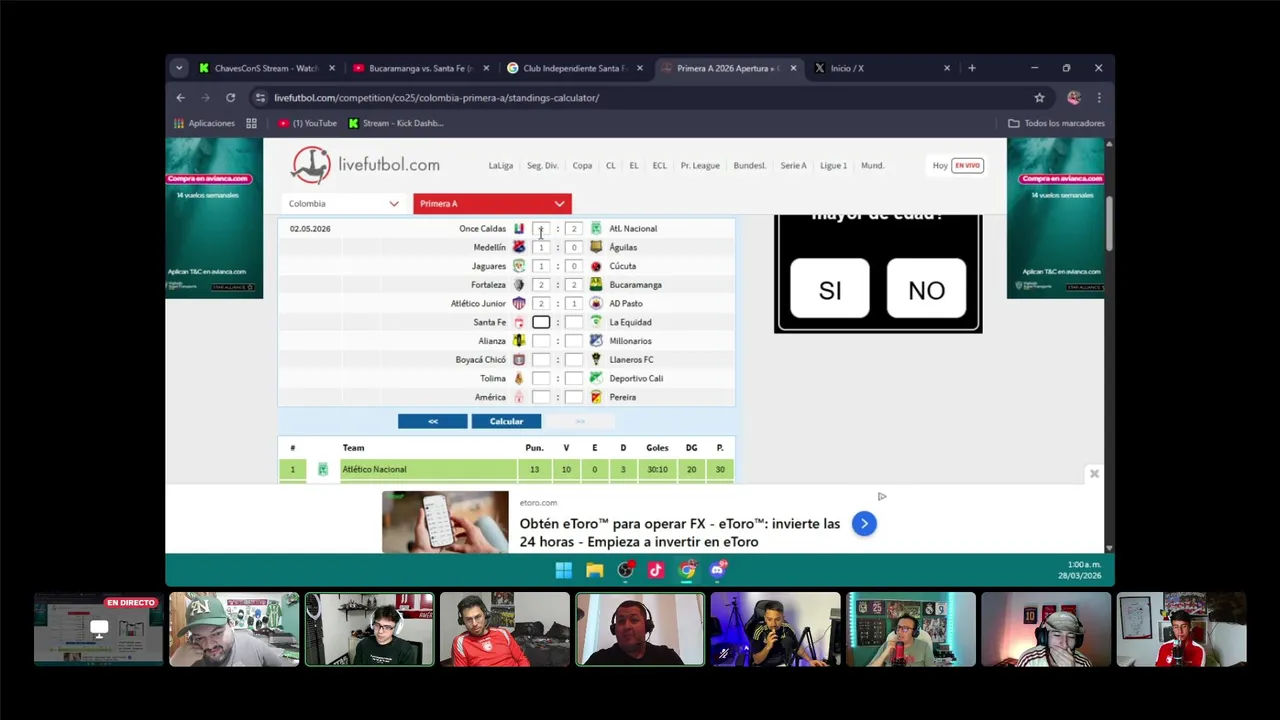Go back with the browser back arrow

180,97
